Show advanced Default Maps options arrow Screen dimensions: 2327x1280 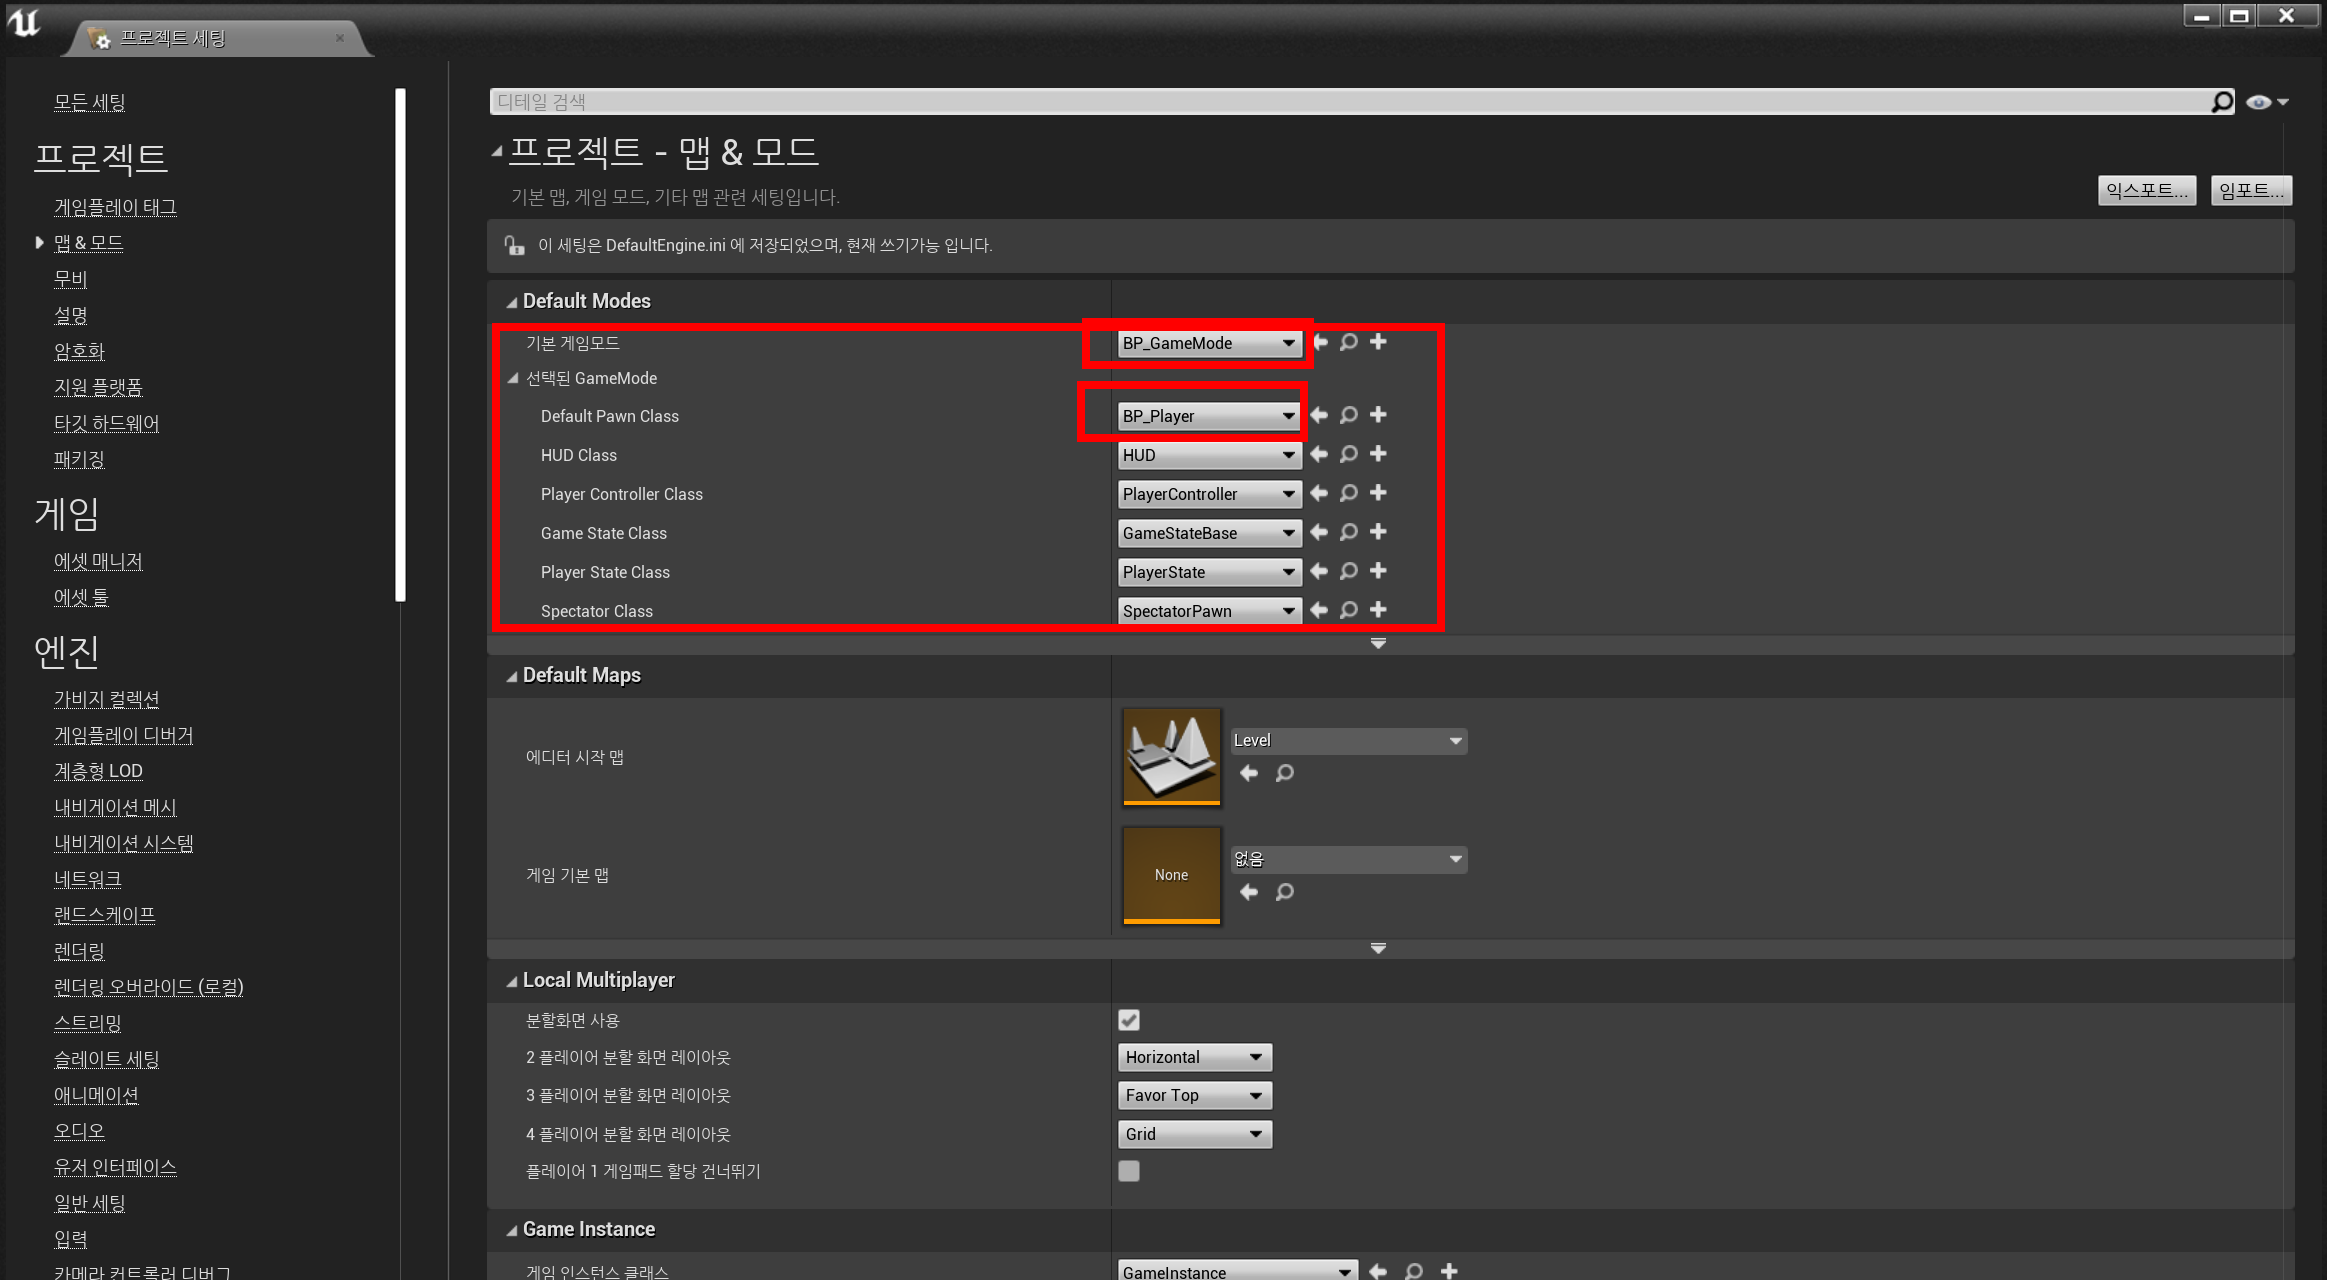point(1378,948)
